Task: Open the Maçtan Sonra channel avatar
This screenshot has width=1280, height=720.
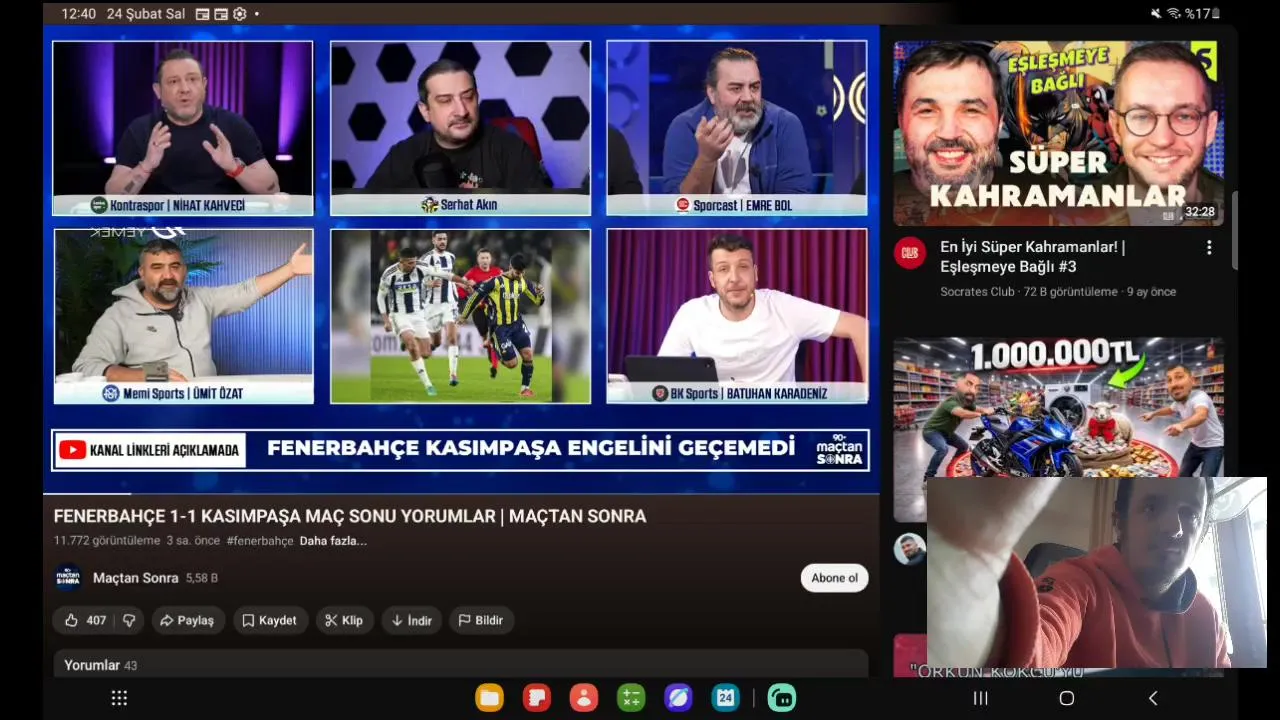Action: [x=68, y=578]
